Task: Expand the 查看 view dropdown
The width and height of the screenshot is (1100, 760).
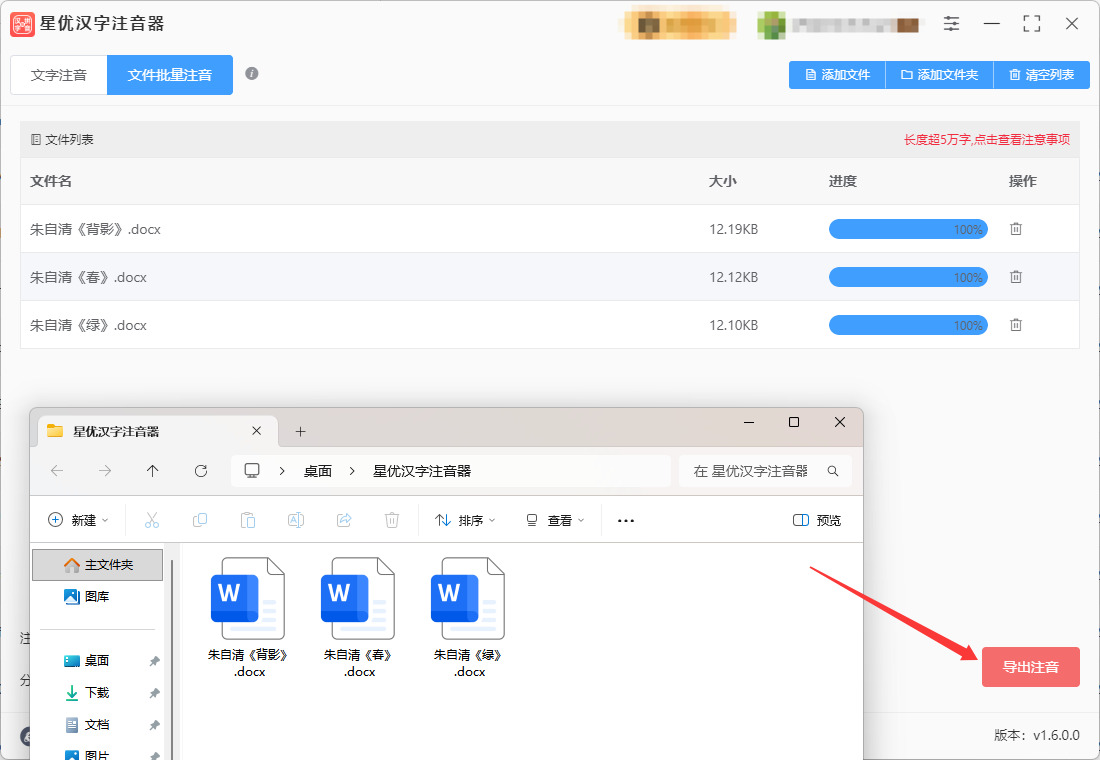Action: (555, 520)
